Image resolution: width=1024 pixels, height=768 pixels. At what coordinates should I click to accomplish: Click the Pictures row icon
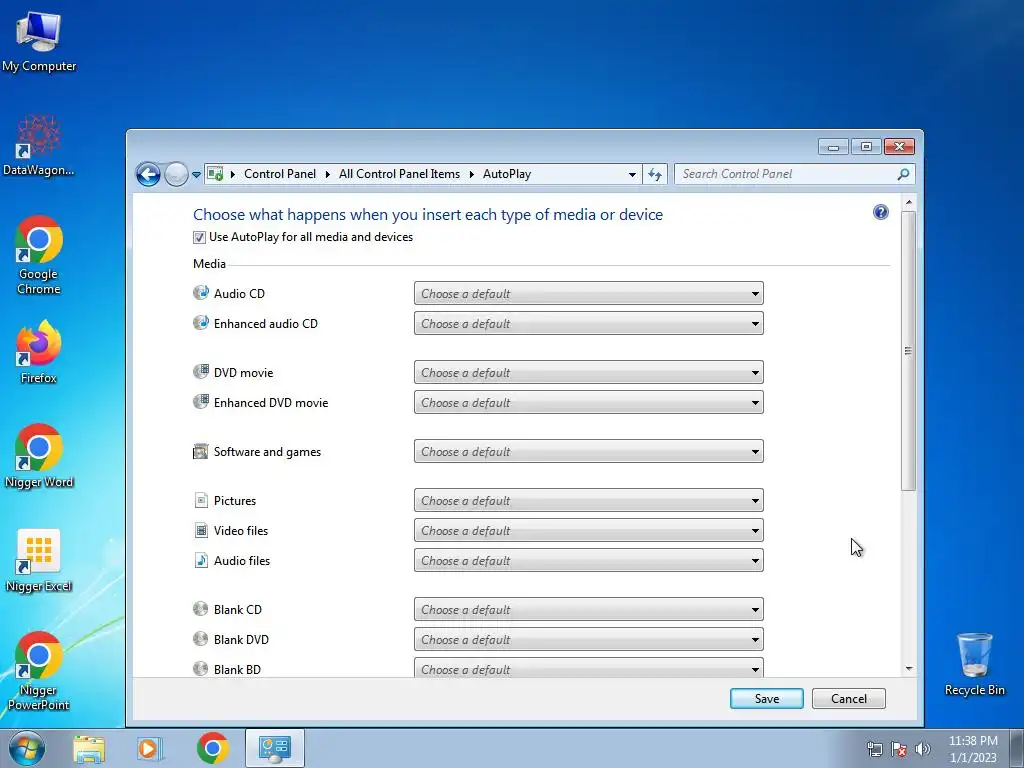[x=201, y=500]
